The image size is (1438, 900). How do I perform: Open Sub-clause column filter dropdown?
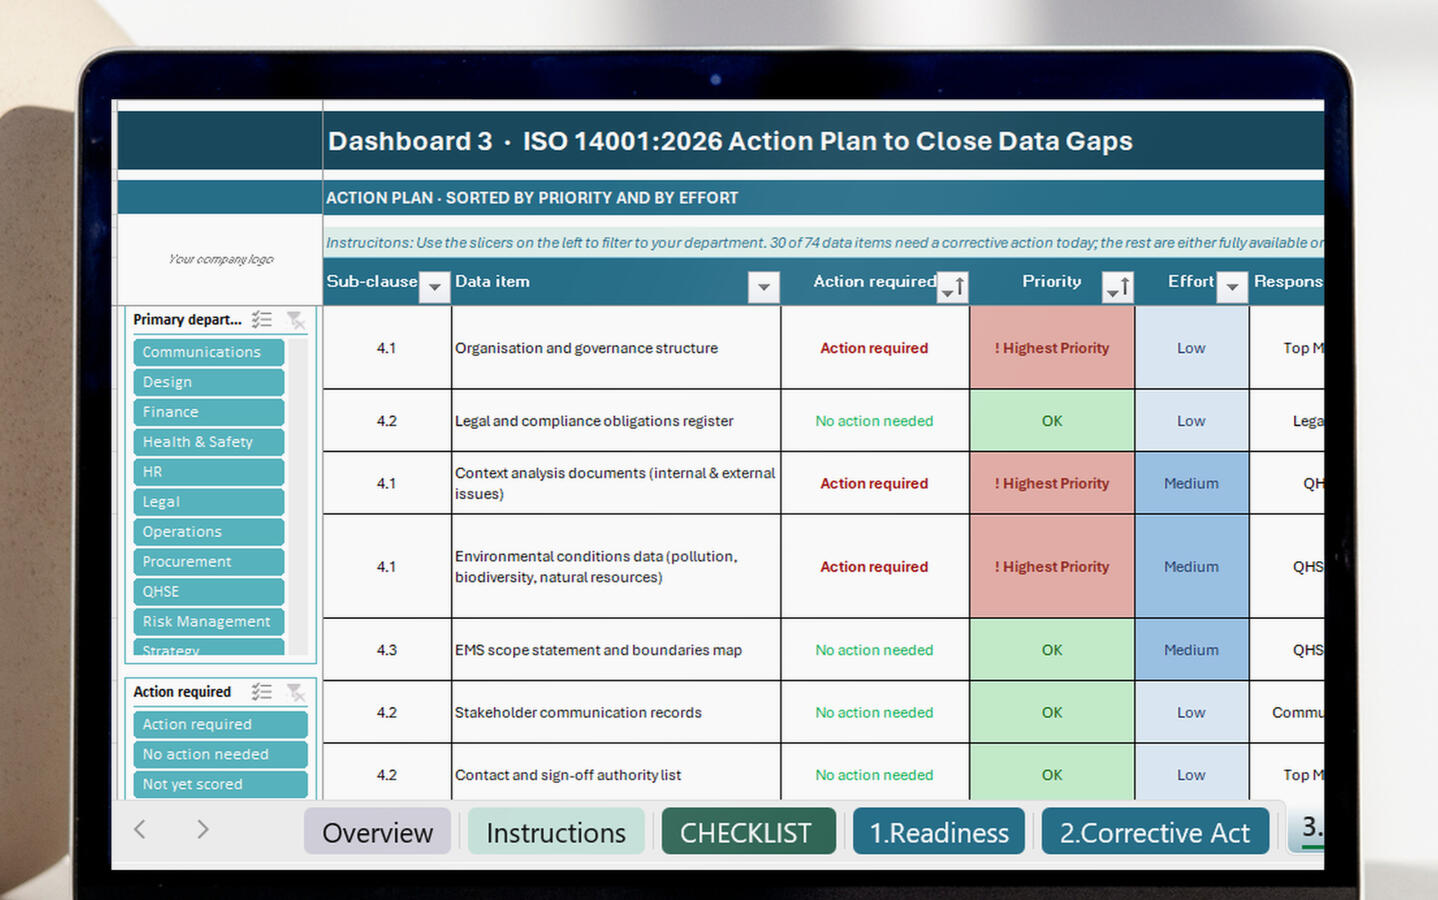click(434, 287)
